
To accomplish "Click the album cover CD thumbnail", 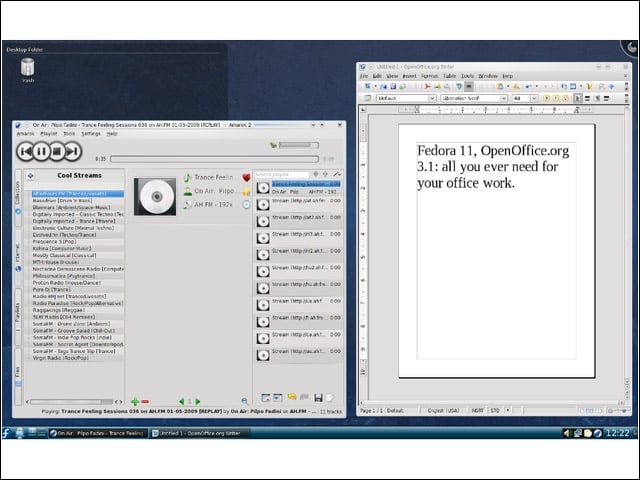I will coord(155,196).
